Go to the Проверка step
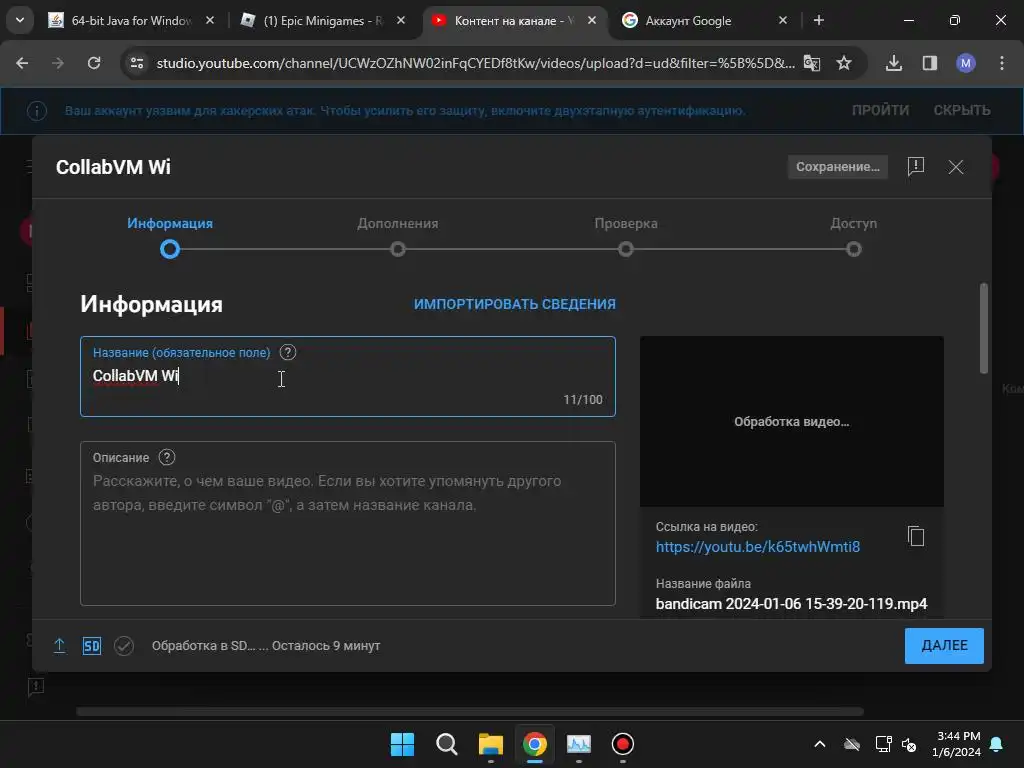 pos(626,236)
